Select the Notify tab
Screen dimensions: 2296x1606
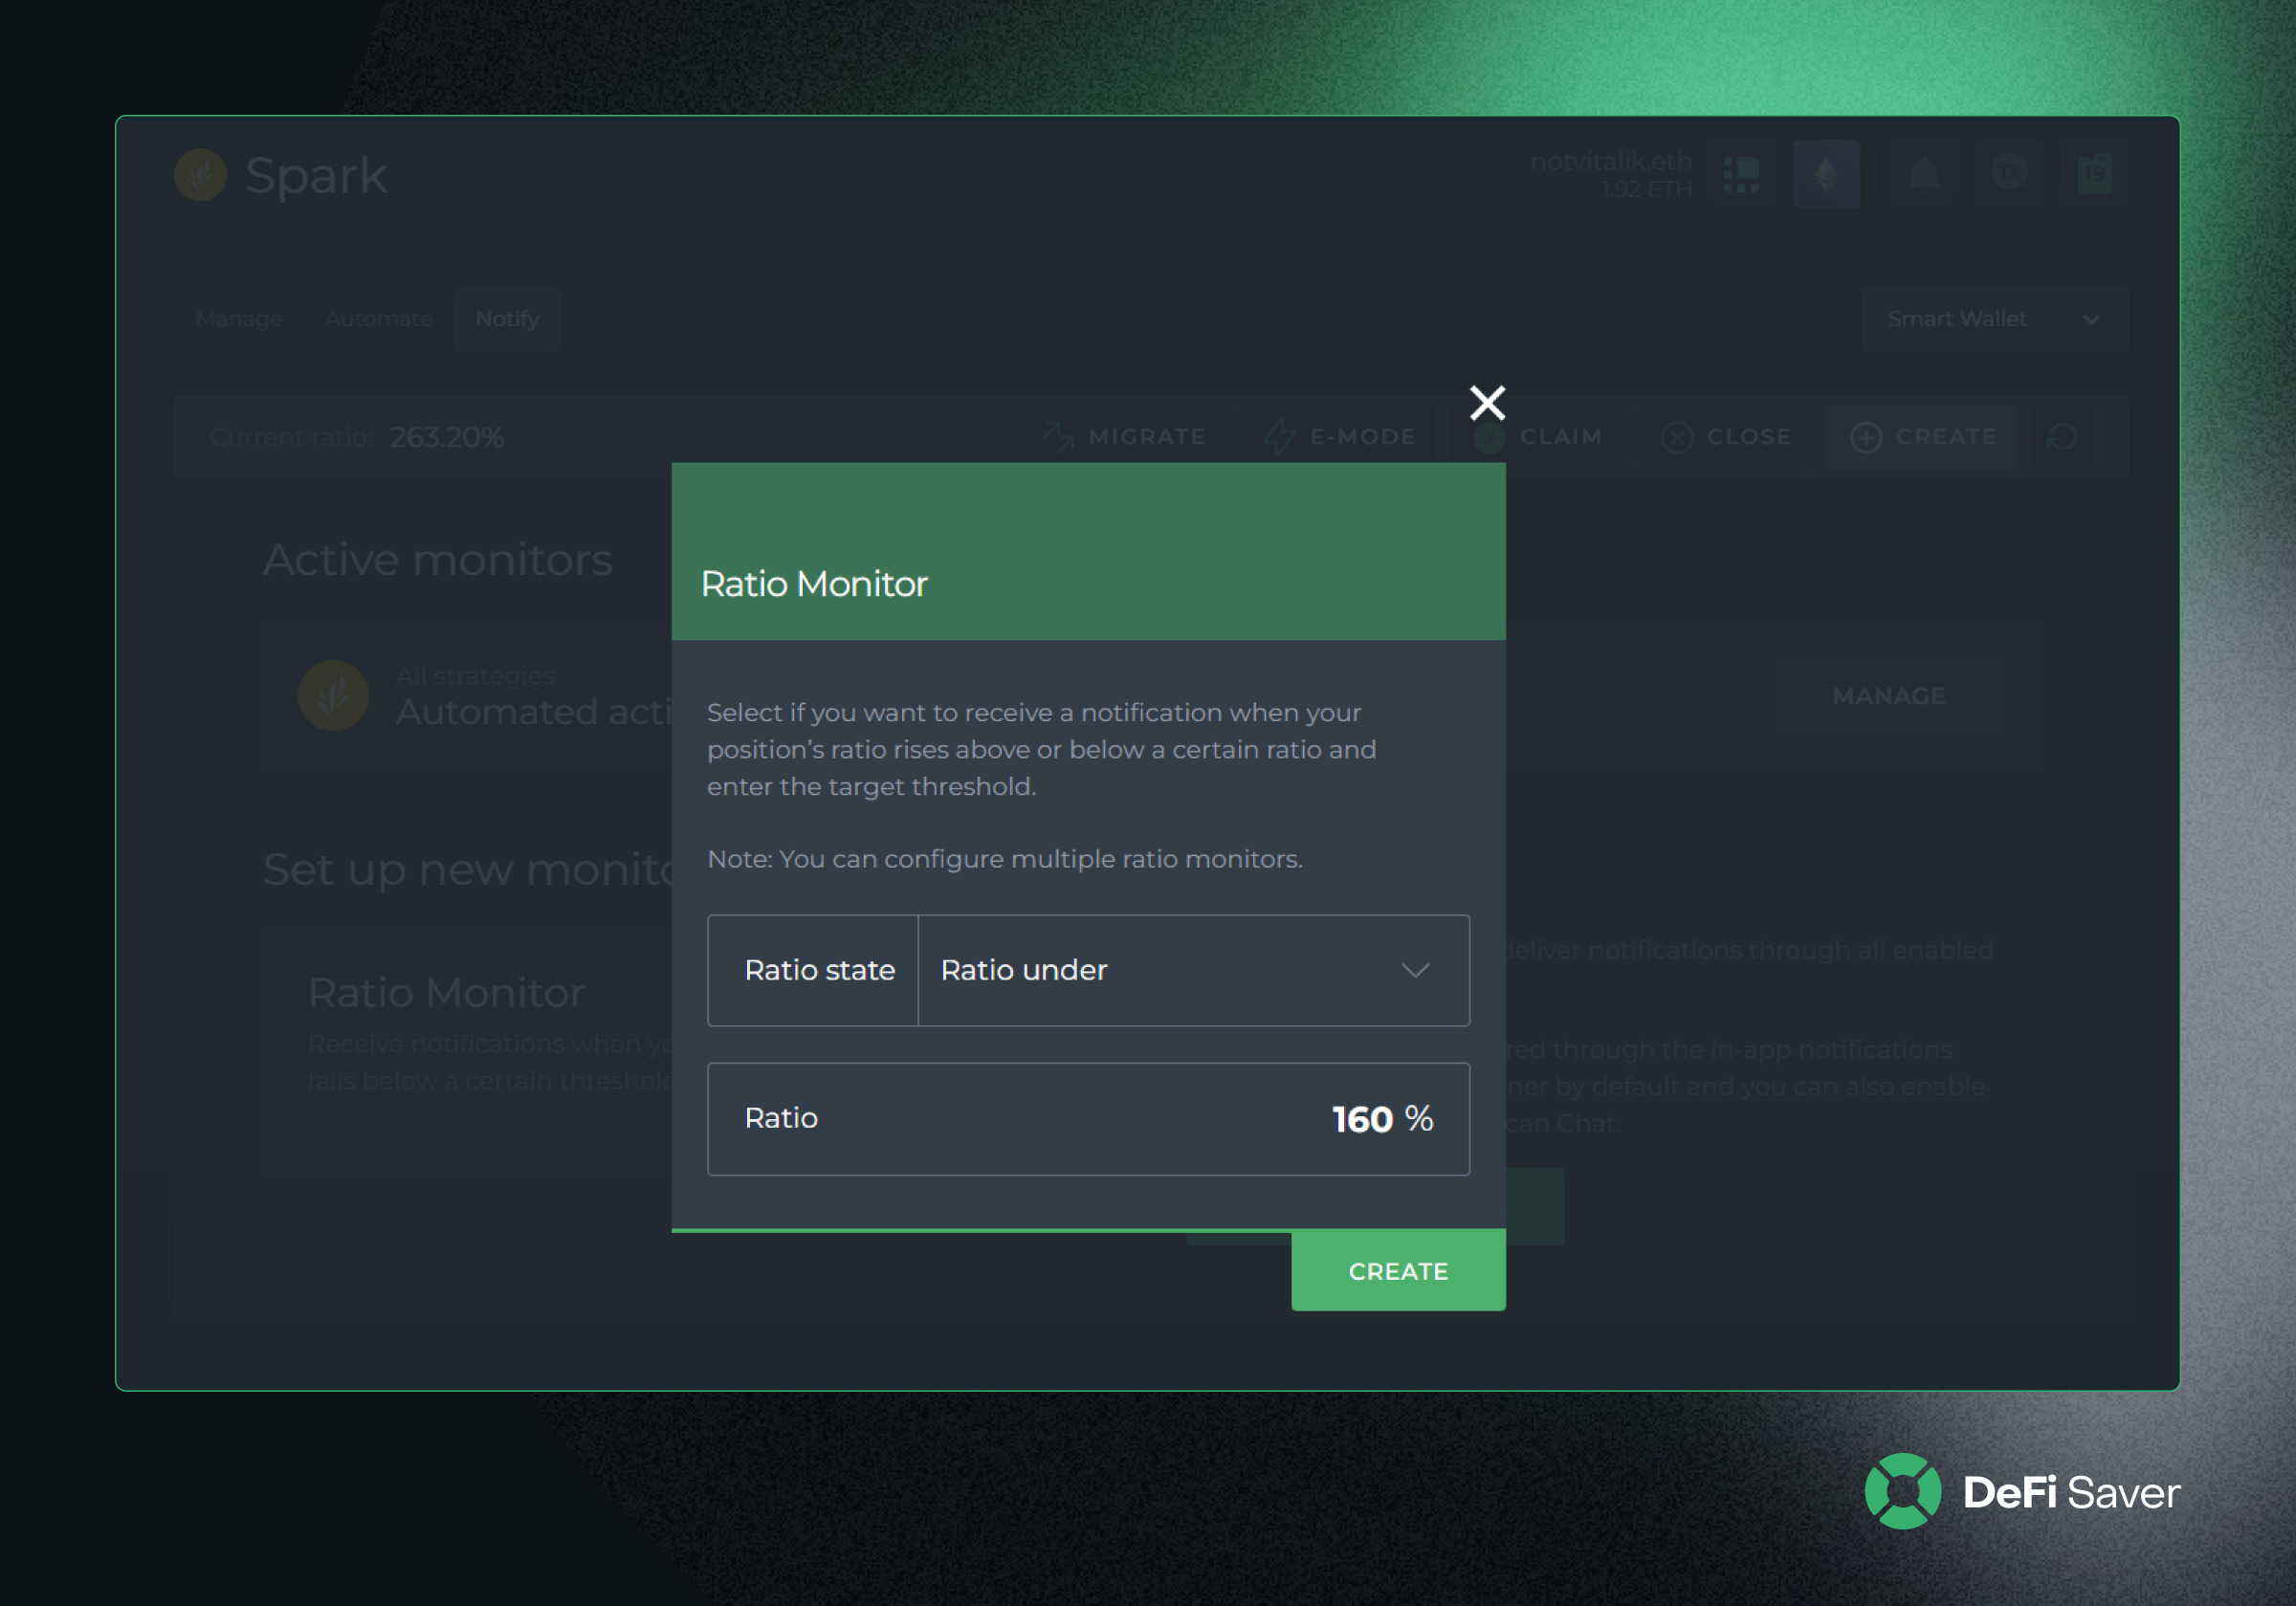coord(507,319)
